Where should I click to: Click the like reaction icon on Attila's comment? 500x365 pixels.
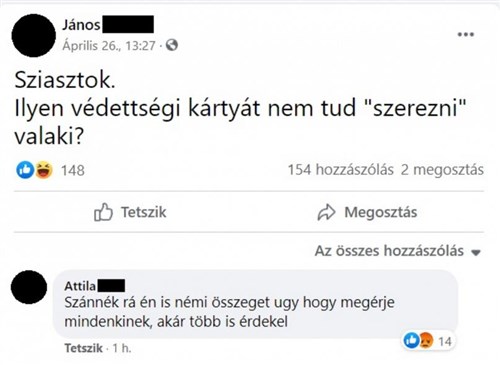pos(411,341)
